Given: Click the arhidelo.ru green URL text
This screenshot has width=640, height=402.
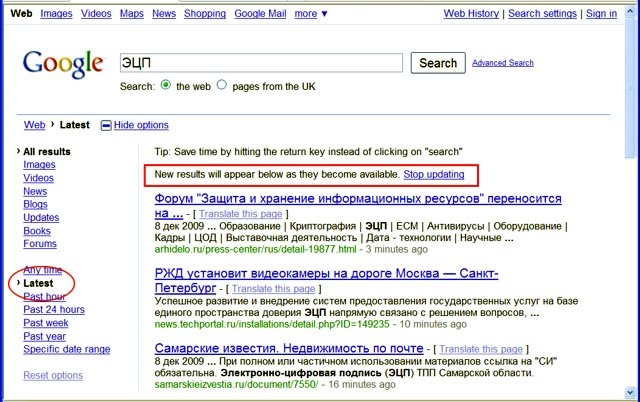Looking at the screenshot, I should [255, 249].
